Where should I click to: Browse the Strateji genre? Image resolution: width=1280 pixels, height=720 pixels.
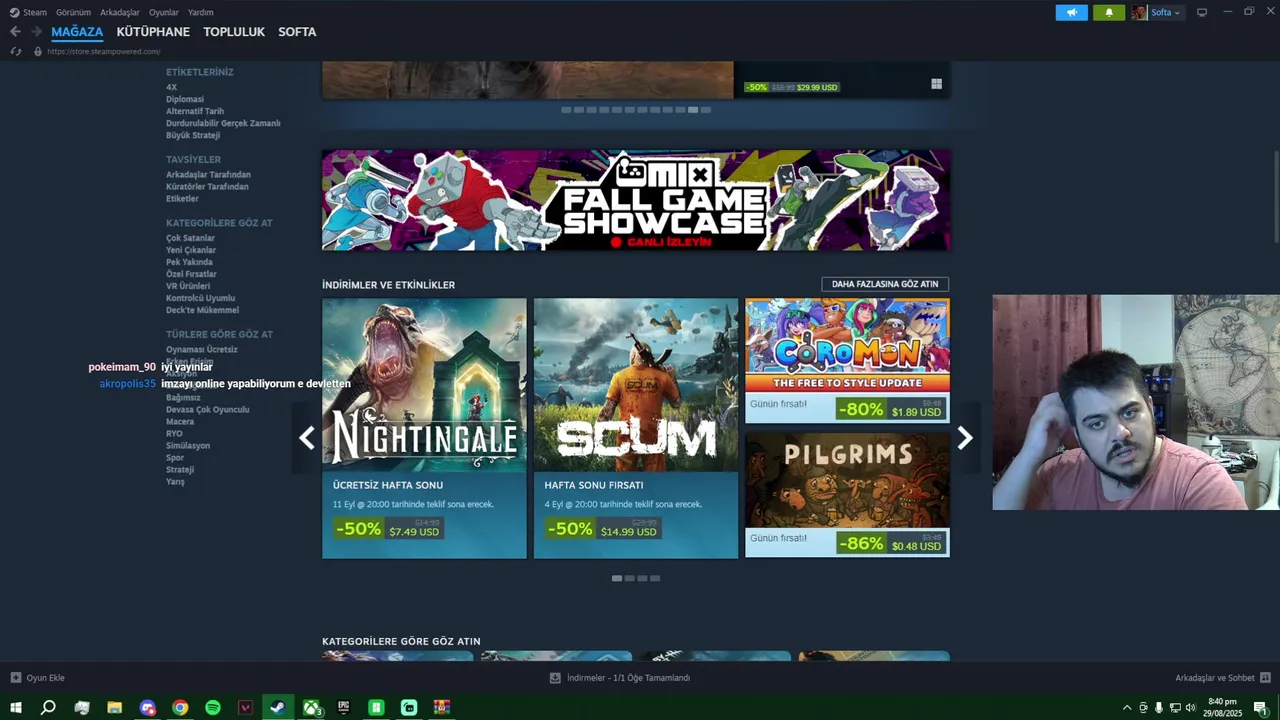click(180, 470)
